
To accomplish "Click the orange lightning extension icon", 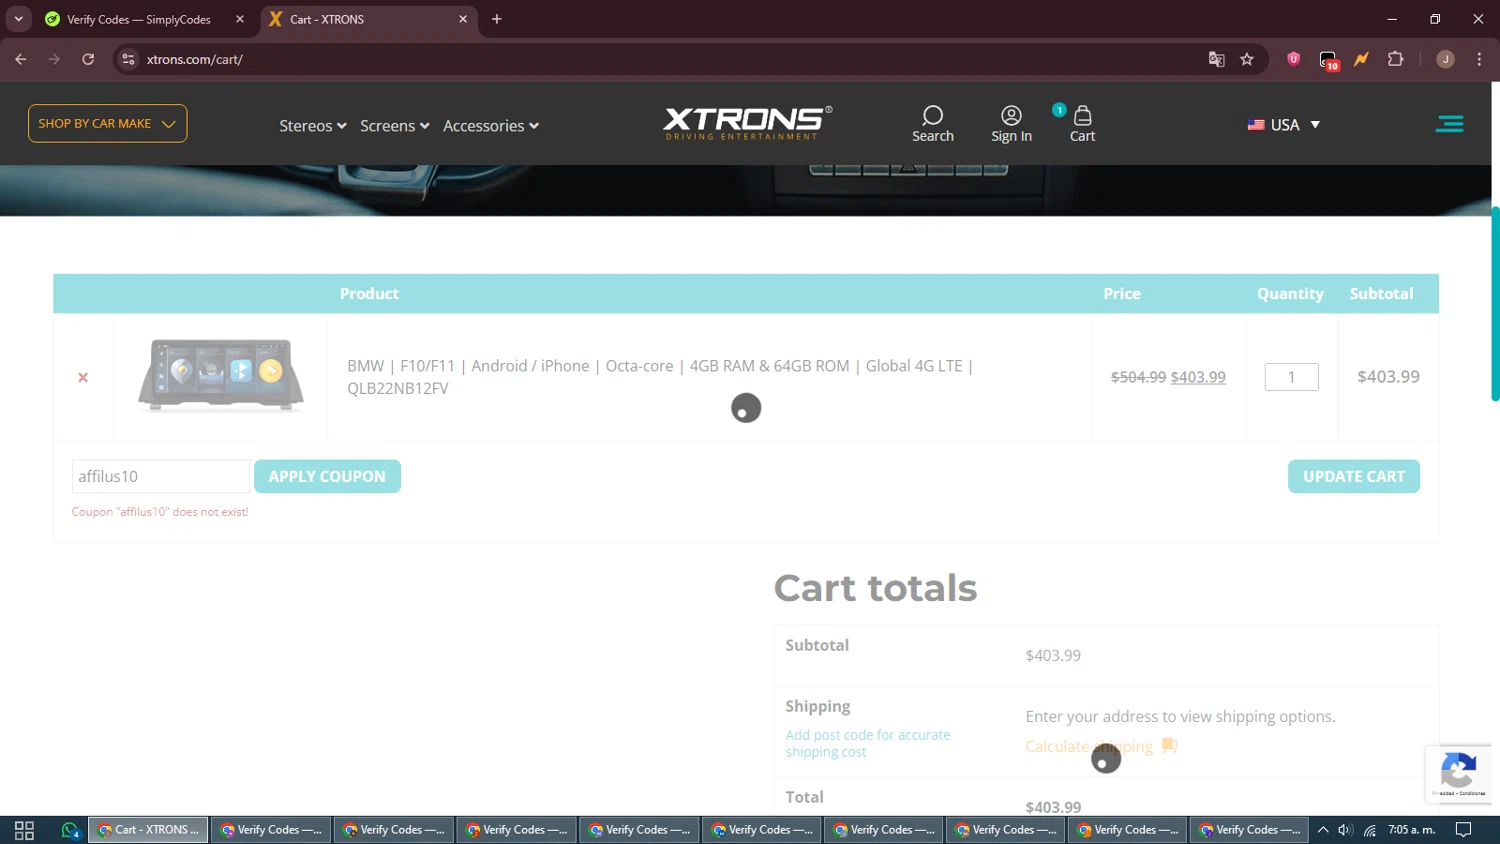I will coord(1361,59).
